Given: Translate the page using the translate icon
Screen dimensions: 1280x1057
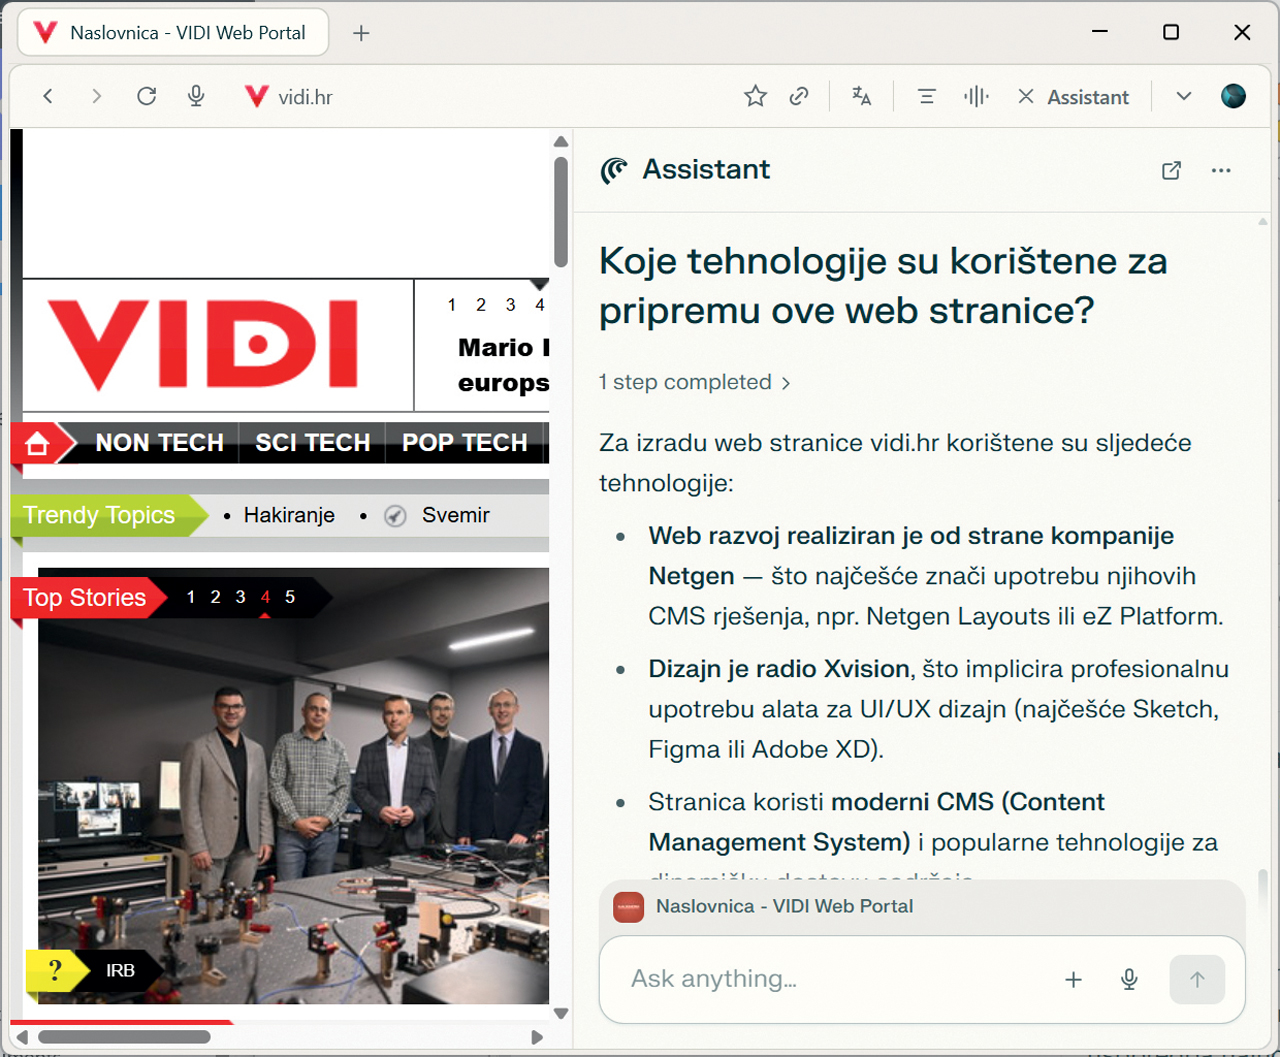Looking at the screenshot, I should click(861, 96).
